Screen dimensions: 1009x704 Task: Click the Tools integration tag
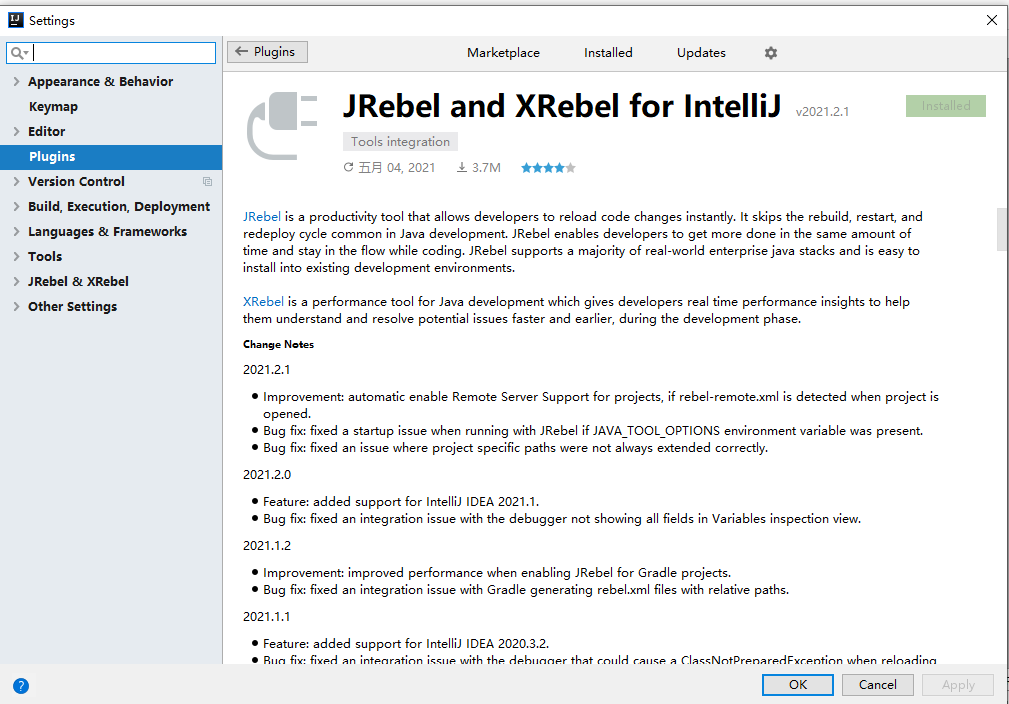pyautogui.click(x=400, y=141)
